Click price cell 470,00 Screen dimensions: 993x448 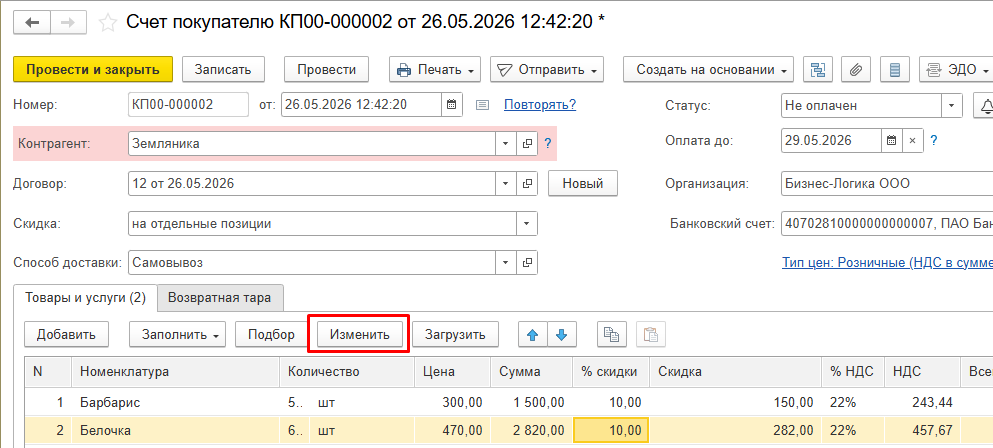452,431
